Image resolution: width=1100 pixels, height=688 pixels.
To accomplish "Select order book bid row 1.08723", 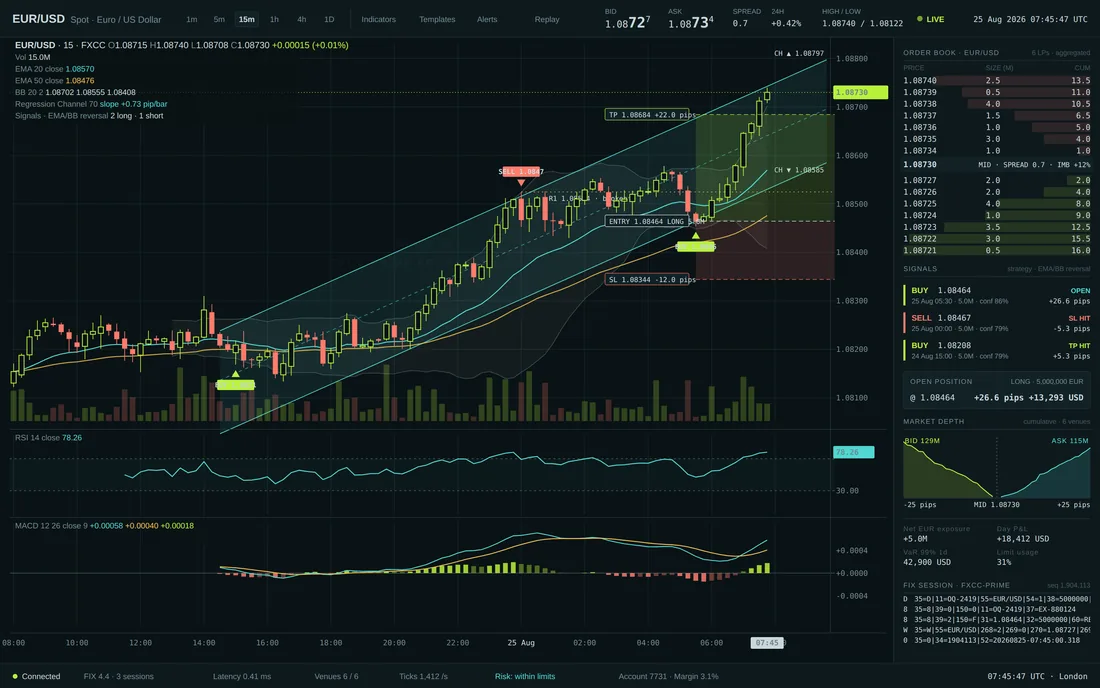I will pyautogui.click(x=996, y=227).
